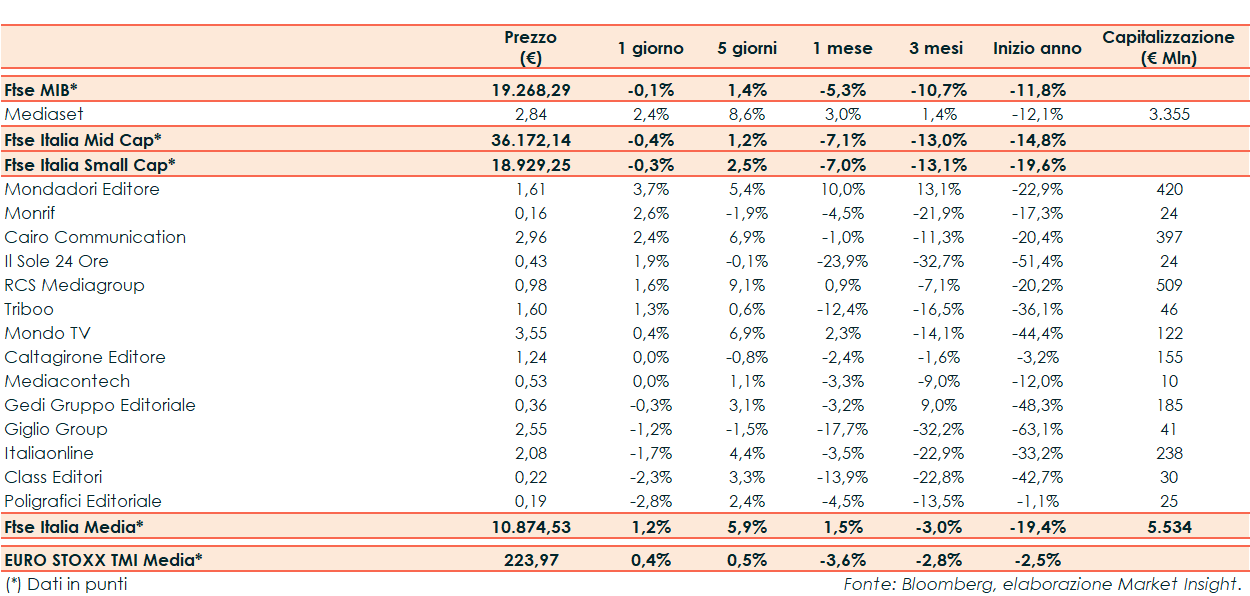This screenshot has height=596, width=1250.
Task: Click the RCS Mediagroup company name
Action: 74,285
